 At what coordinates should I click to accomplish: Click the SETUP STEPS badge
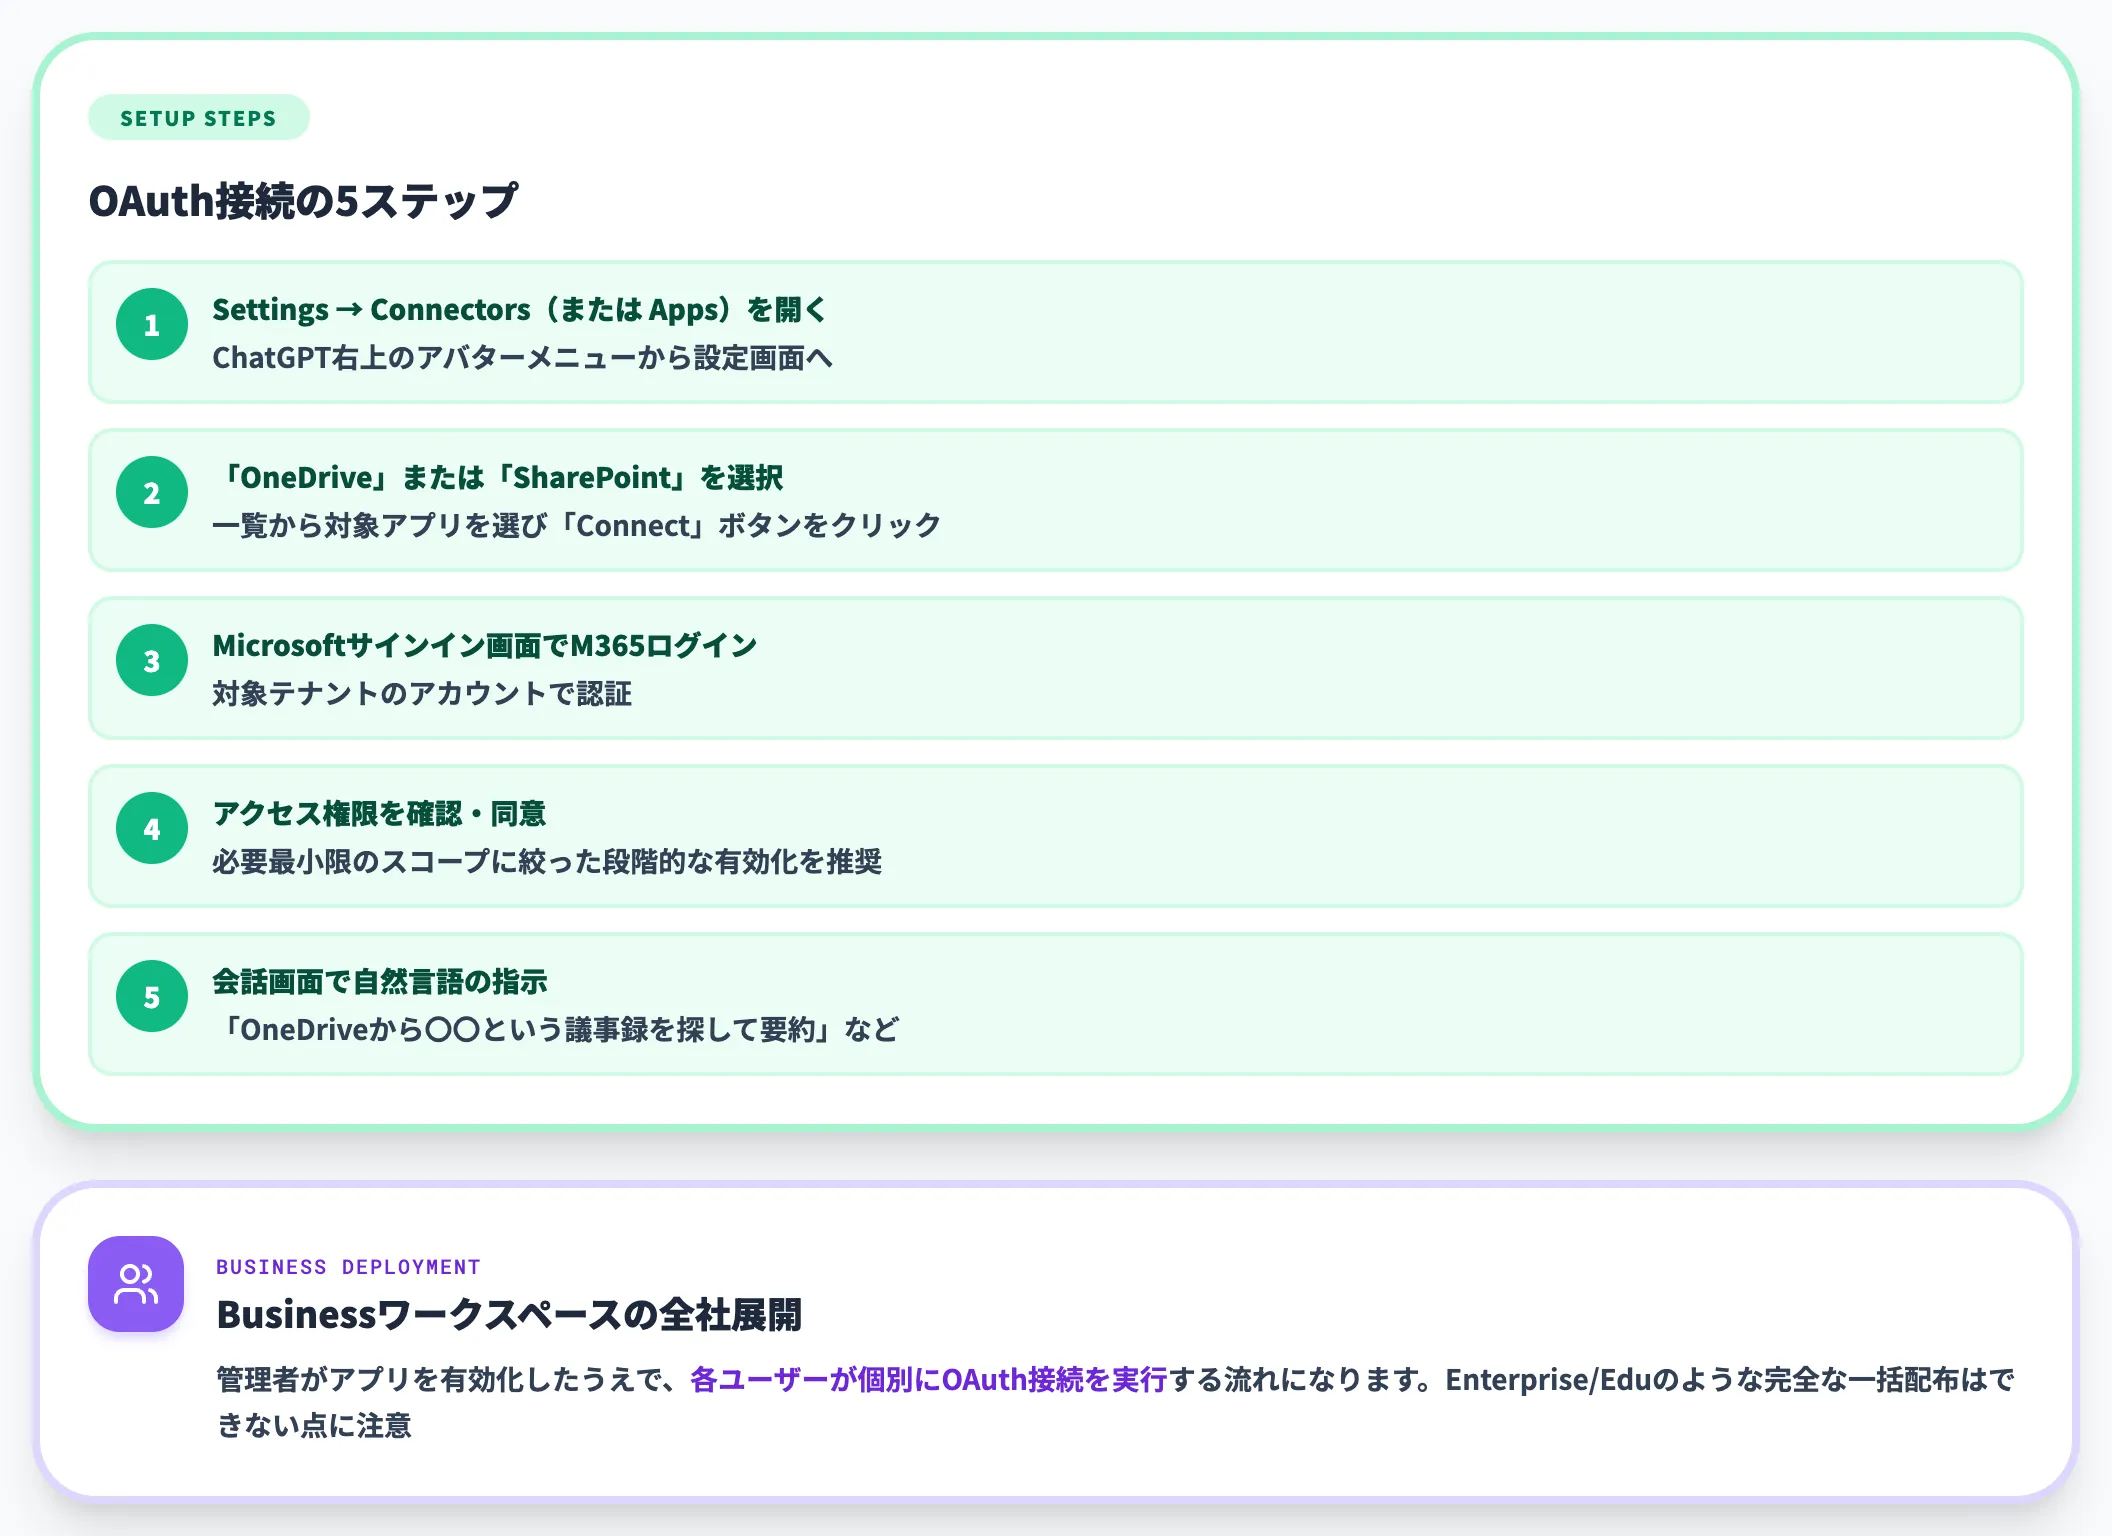[199, 118]
